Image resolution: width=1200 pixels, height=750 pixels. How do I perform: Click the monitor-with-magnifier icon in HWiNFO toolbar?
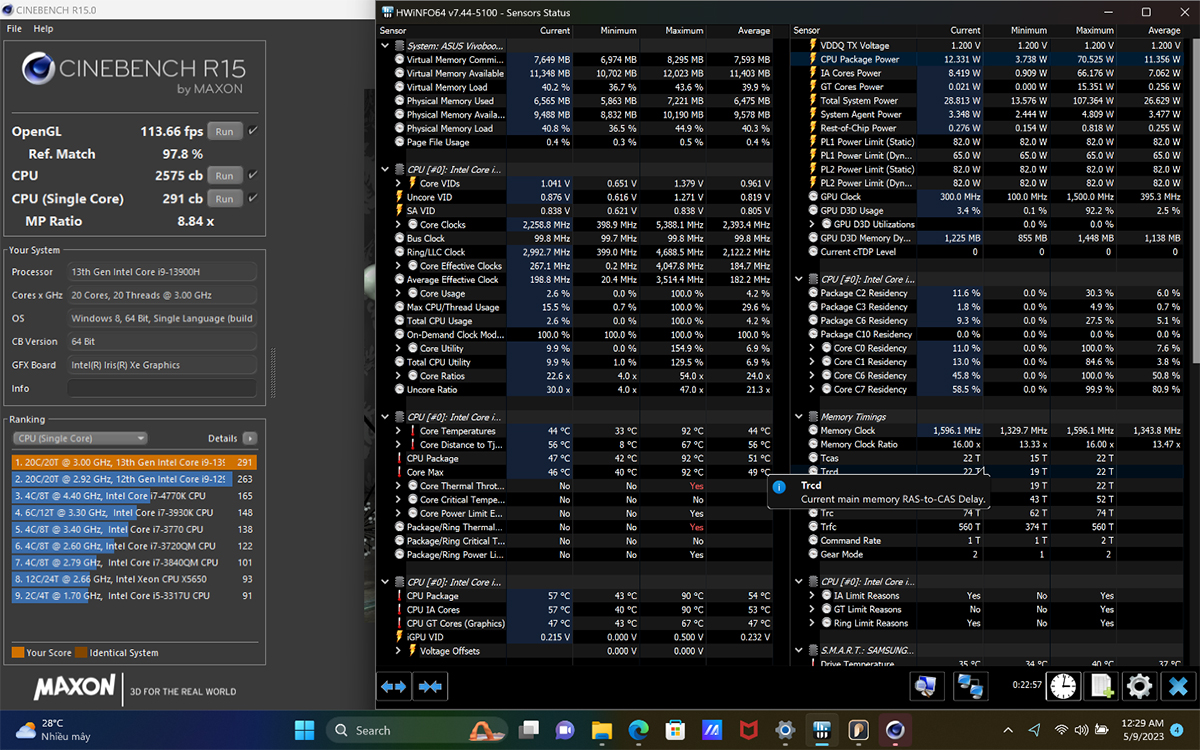pyautogui.click(x=927, y=686)
